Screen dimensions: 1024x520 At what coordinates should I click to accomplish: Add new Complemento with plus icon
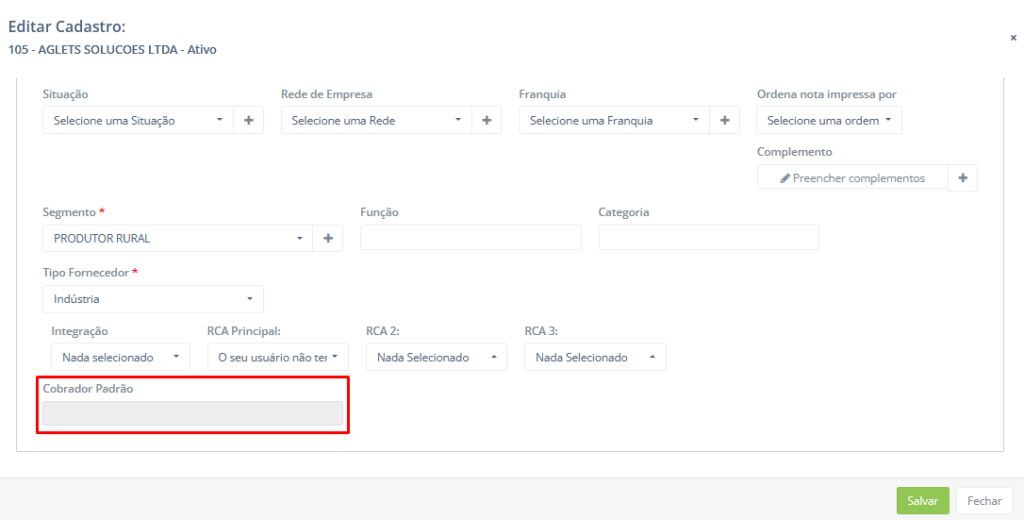pos(963,178)
